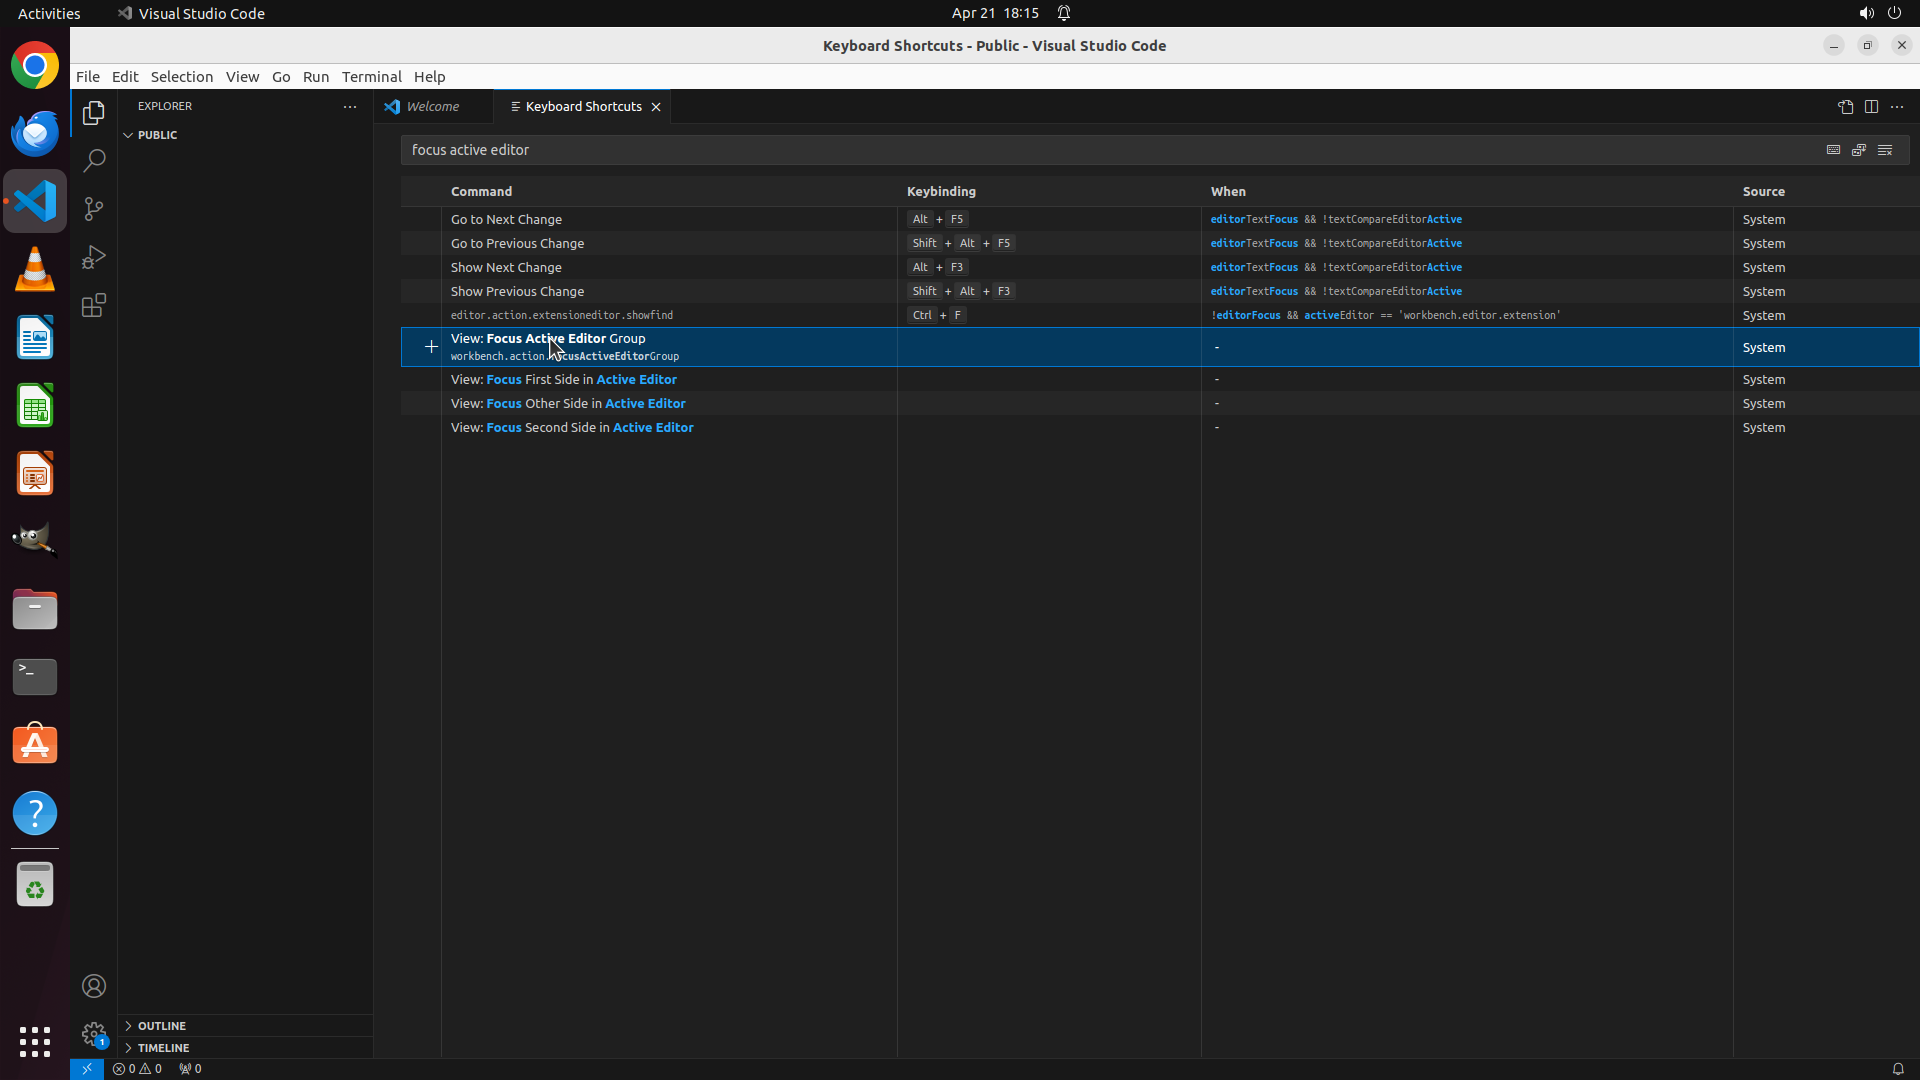This screenshot has height=1080, width=1920.
Task: Collapse the PUBLIC folder section
Action: pos(157,135)
